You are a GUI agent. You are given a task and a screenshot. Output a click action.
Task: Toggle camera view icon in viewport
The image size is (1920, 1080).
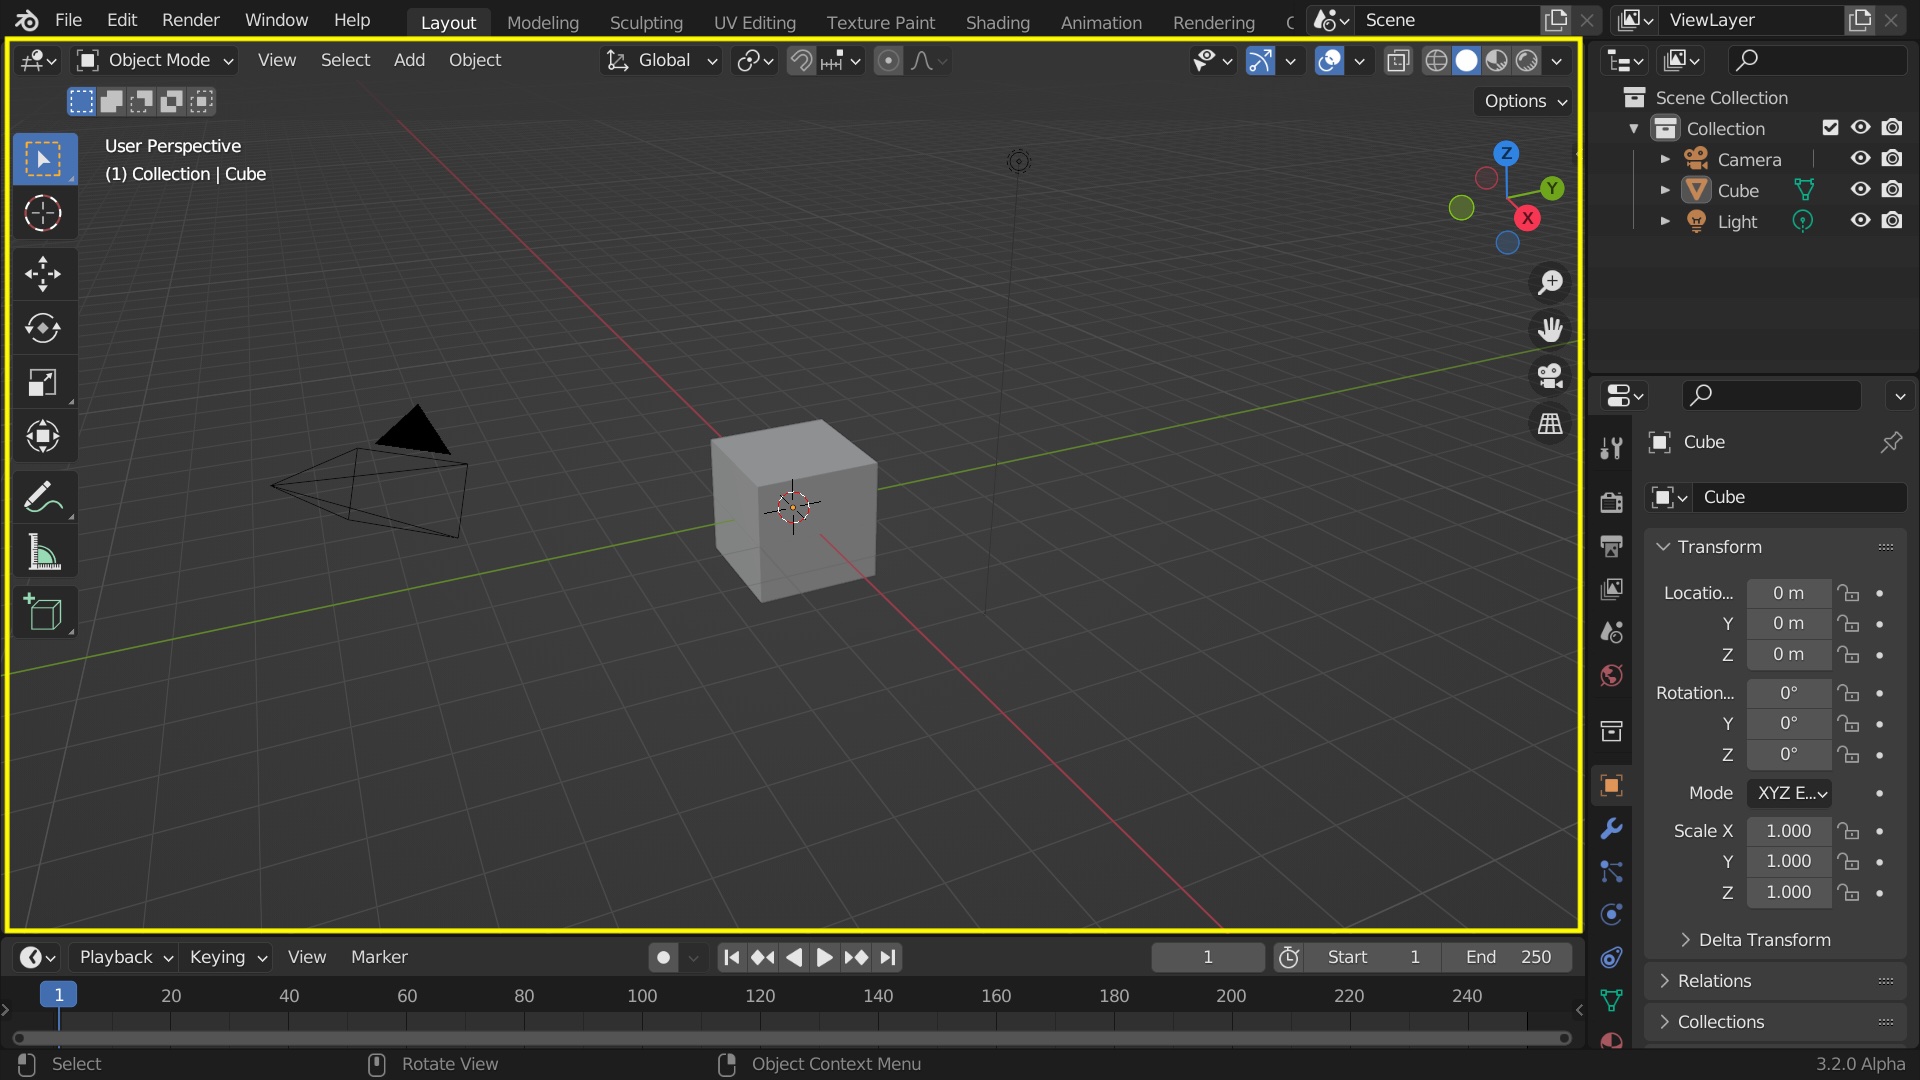1550,377
